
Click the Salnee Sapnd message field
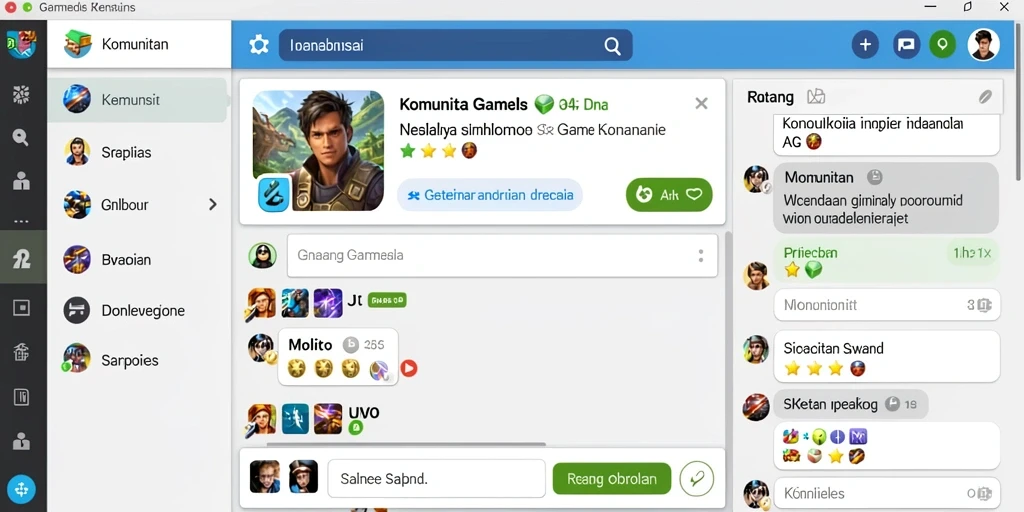(436, 479)
